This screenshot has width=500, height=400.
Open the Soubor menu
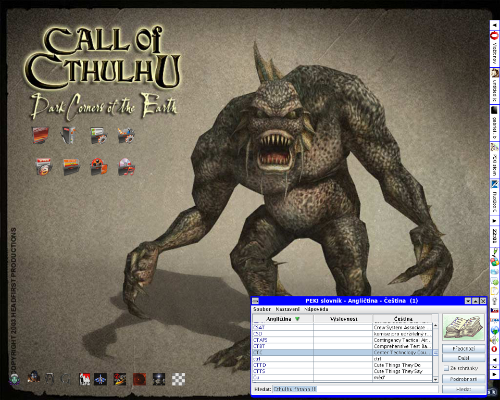pos(262,309)
